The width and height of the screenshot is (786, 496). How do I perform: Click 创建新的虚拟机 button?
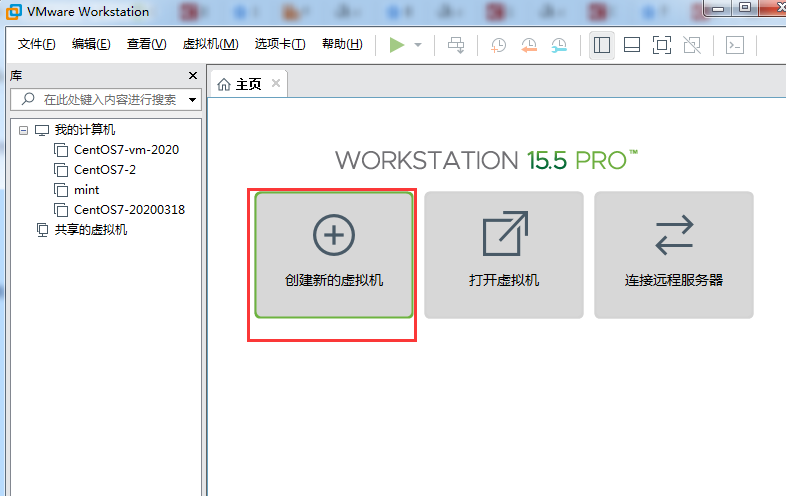334,255
